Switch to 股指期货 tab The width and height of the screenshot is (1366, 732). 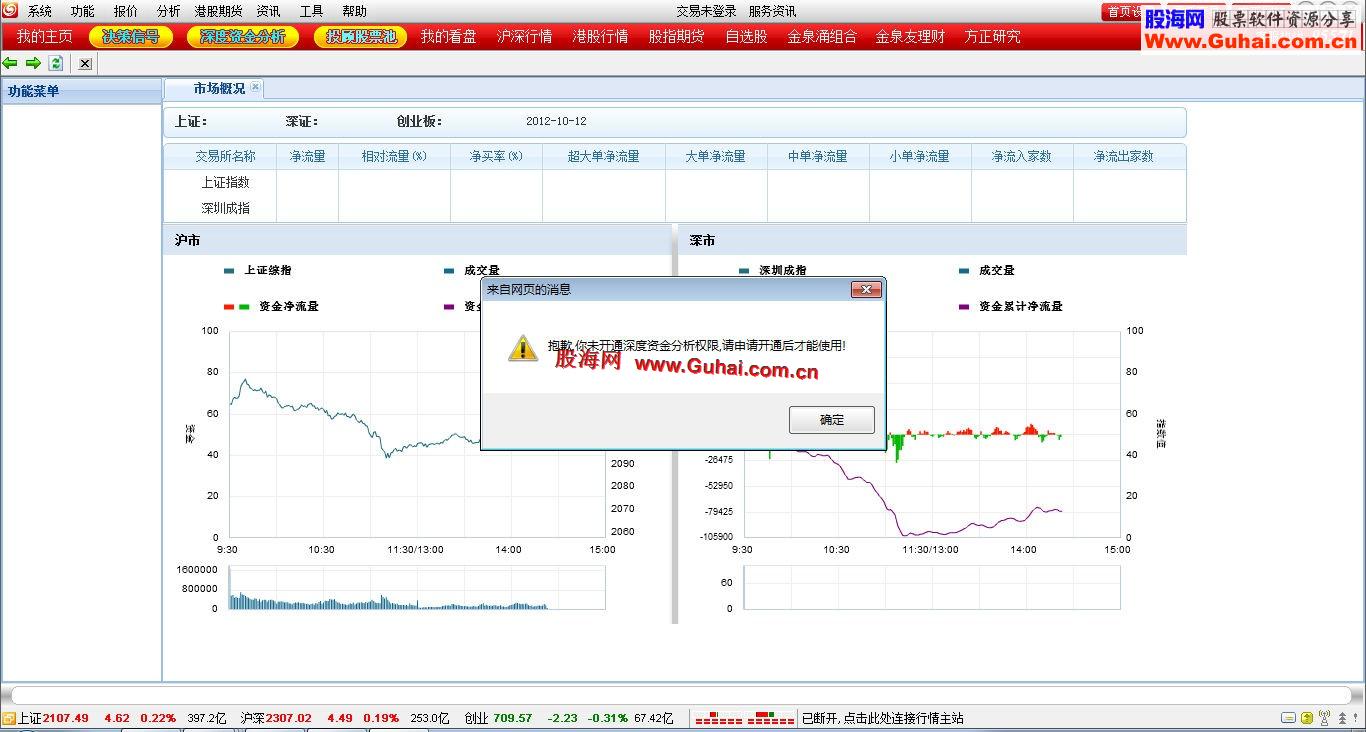tap(676, 36)
